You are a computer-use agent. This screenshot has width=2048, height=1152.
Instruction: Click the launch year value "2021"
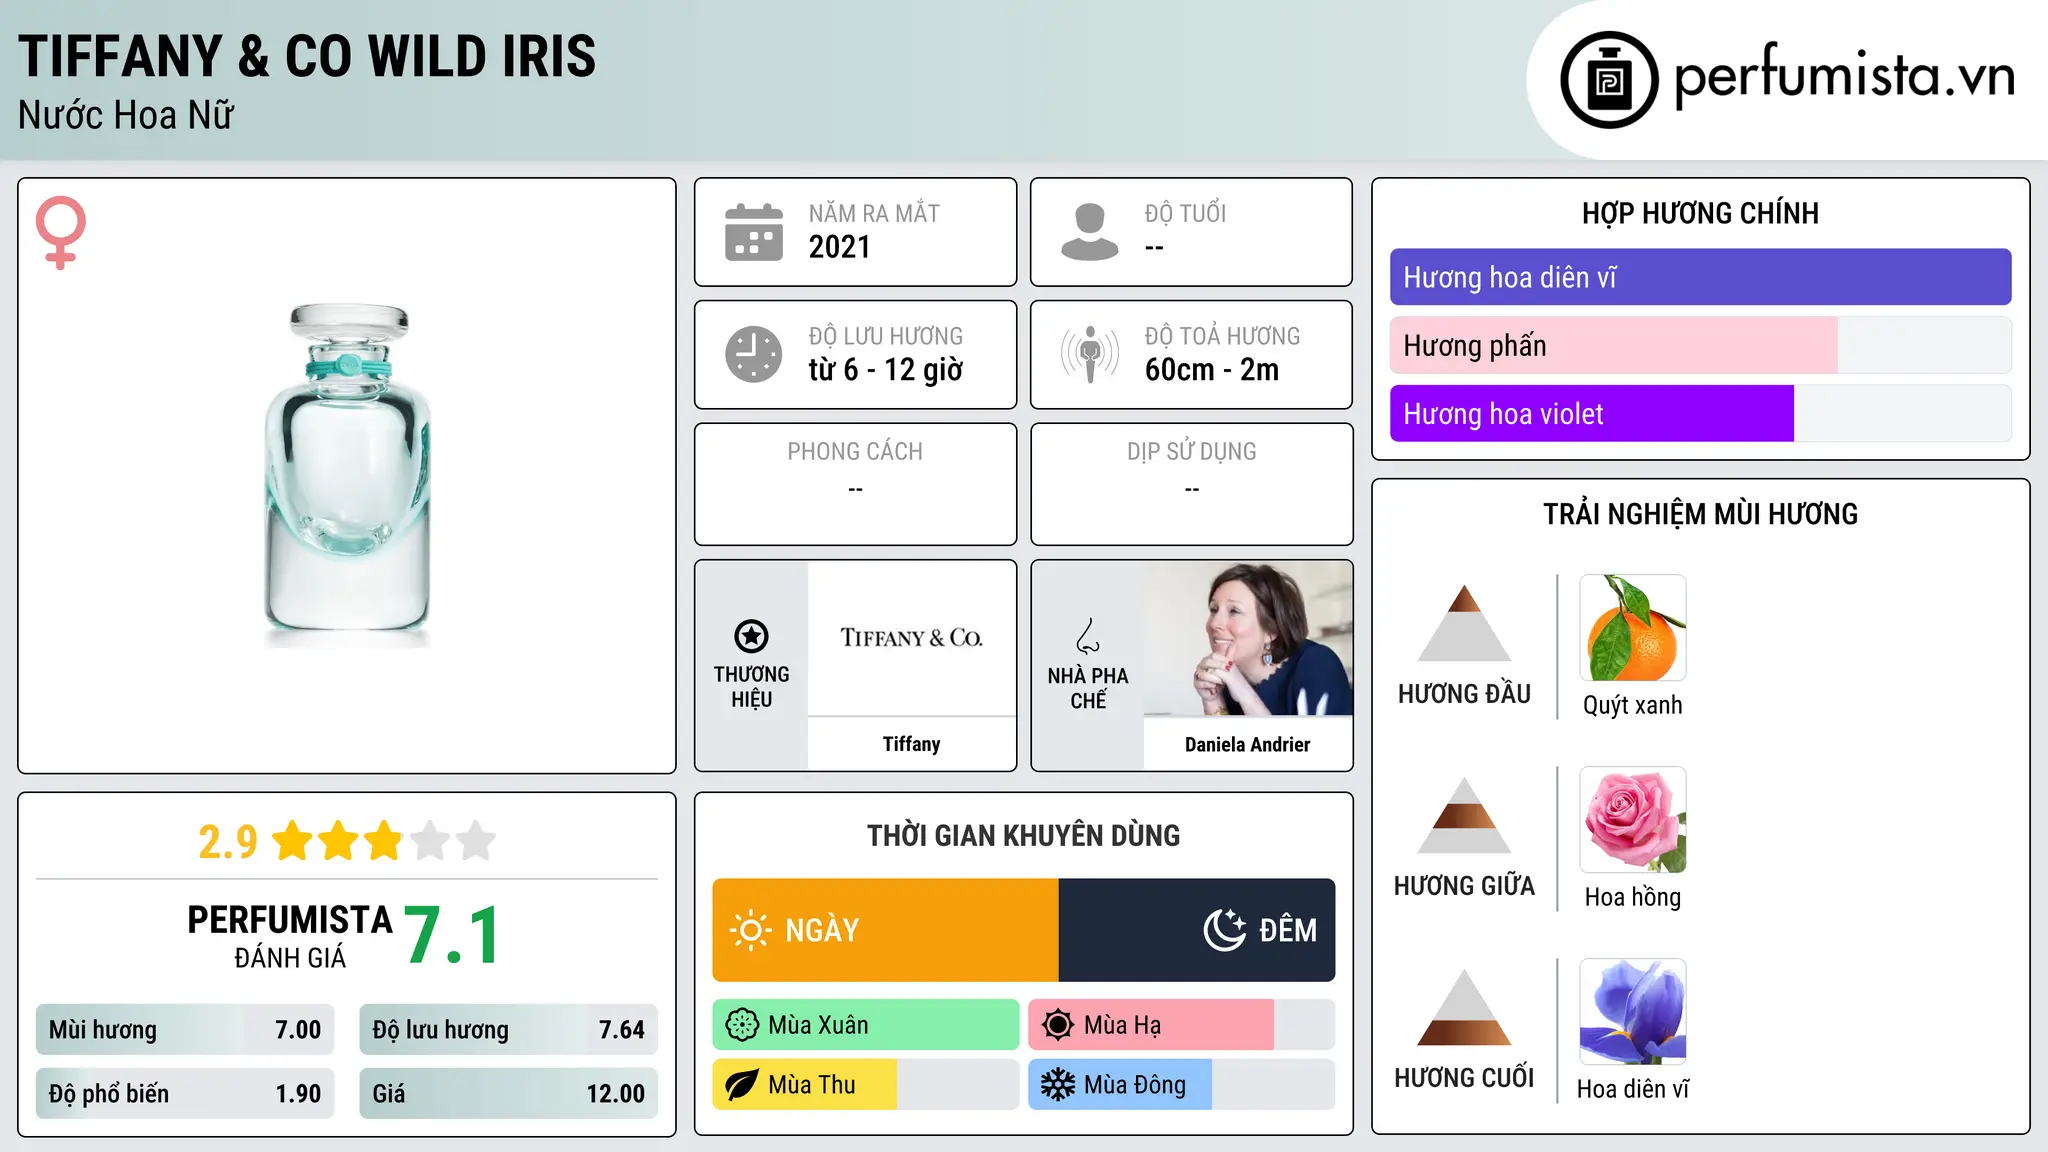(840, 247)
